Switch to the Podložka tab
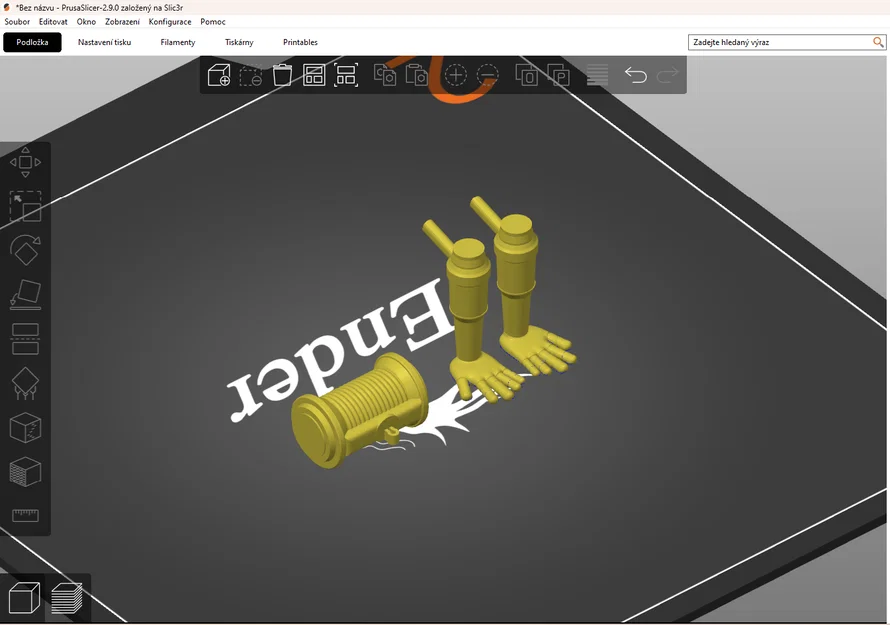 coord(32,42)
